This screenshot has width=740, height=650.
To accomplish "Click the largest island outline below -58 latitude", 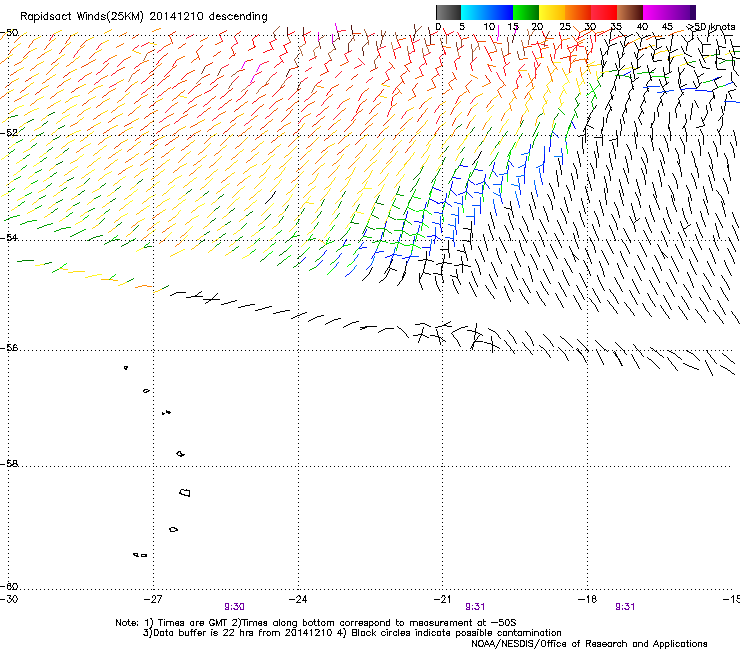I will tap(185, 492).
